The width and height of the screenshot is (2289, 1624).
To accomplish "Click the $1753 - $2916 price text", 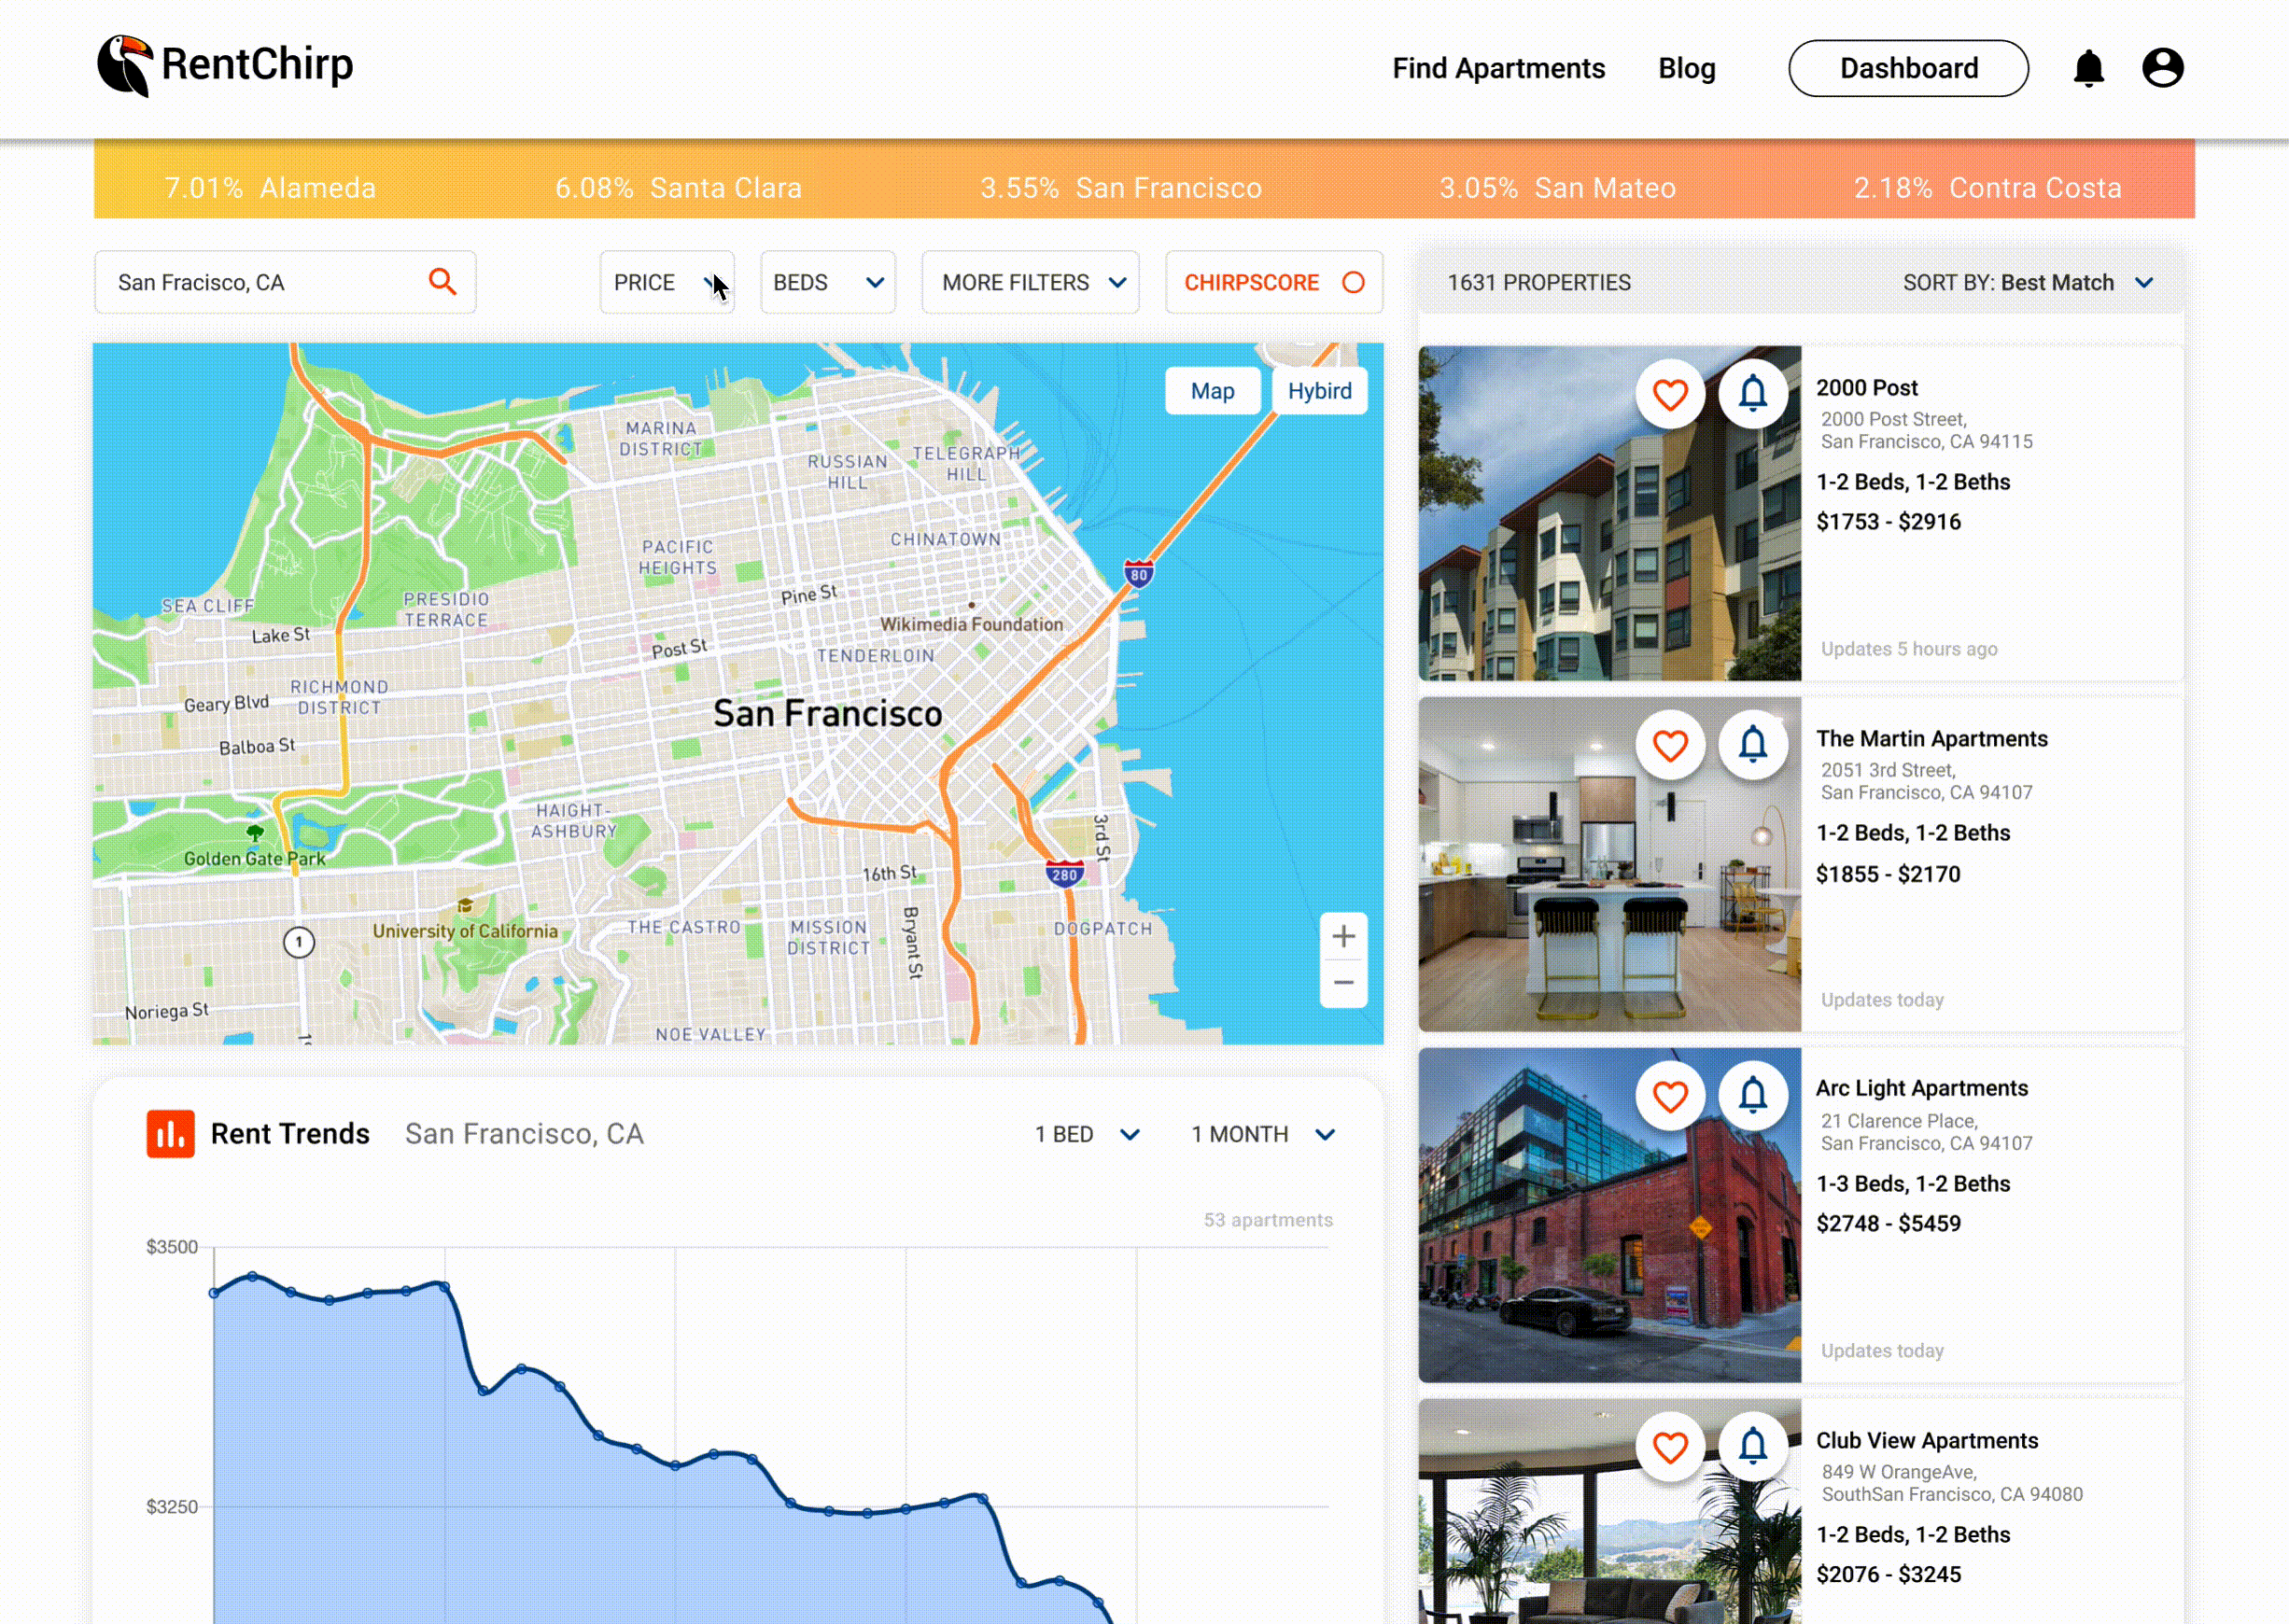I will coord(1888,521).
